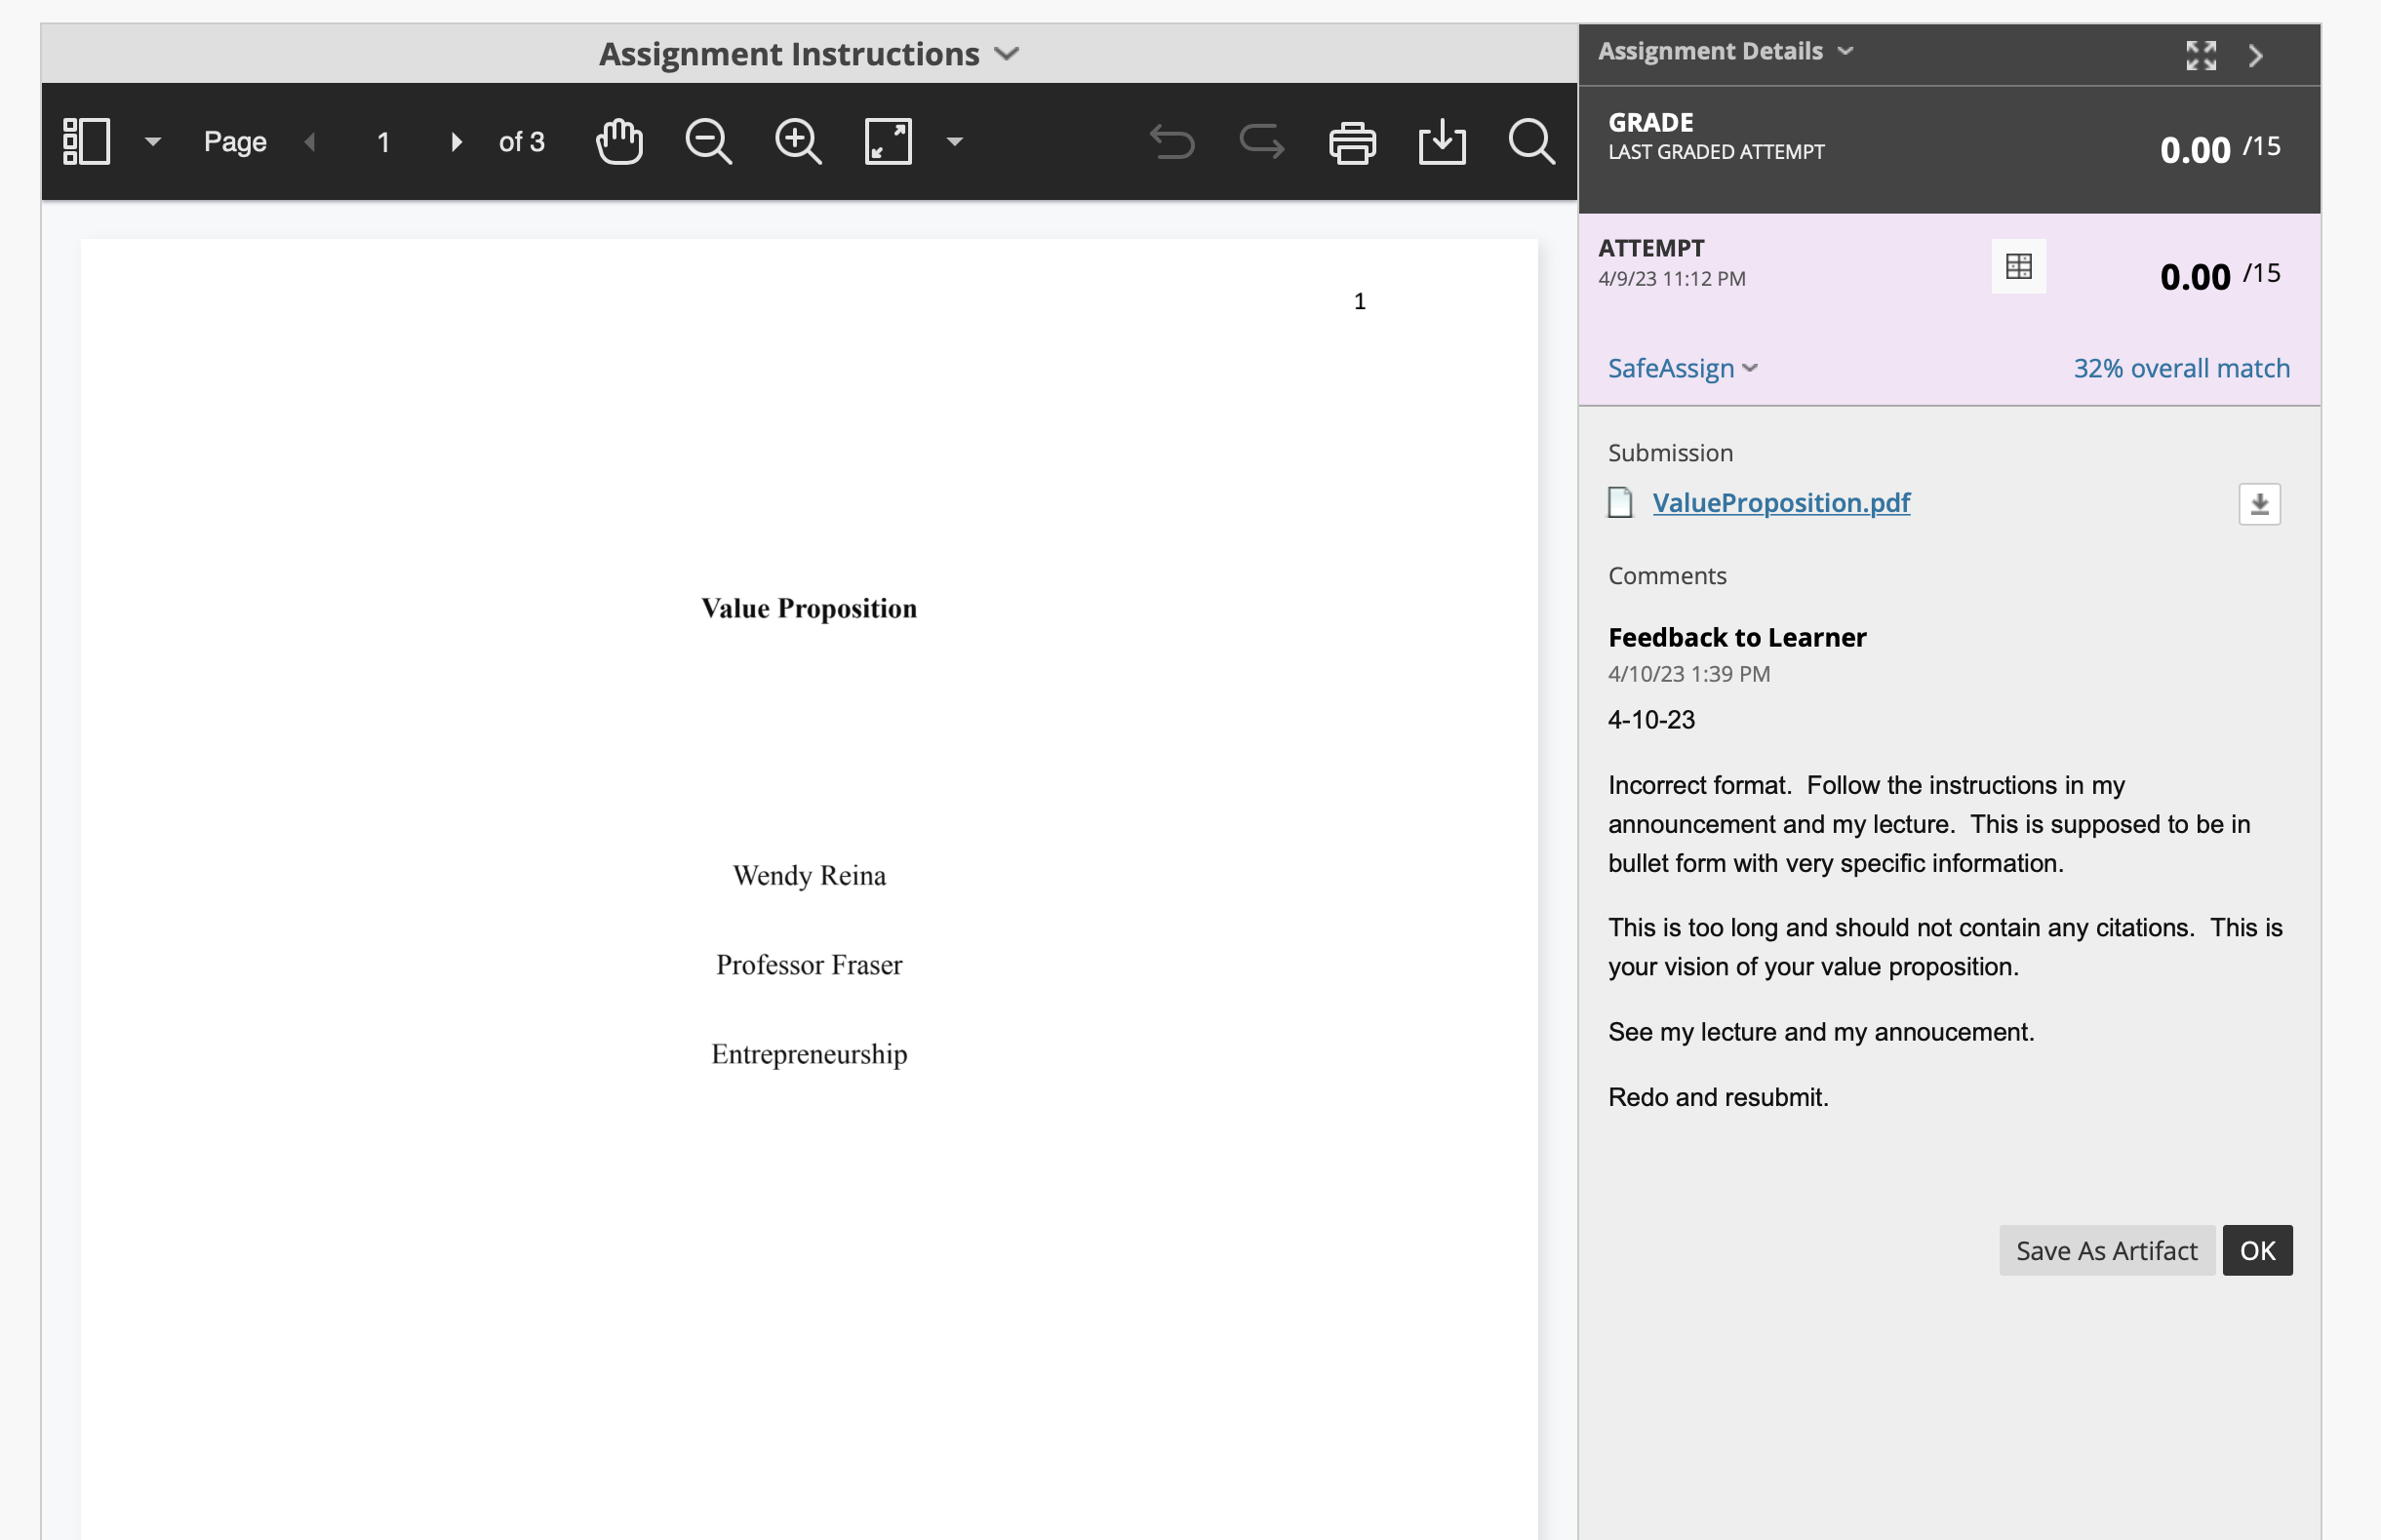This screenshot has width=2381, height=1540.
Task: Click the page number field showing 1
Action: point(383,142)
